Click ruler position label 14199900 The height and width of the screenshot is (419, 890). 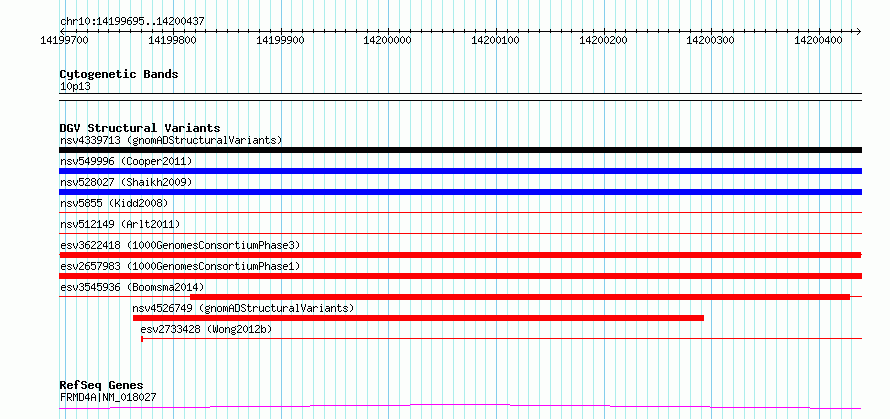280,40
